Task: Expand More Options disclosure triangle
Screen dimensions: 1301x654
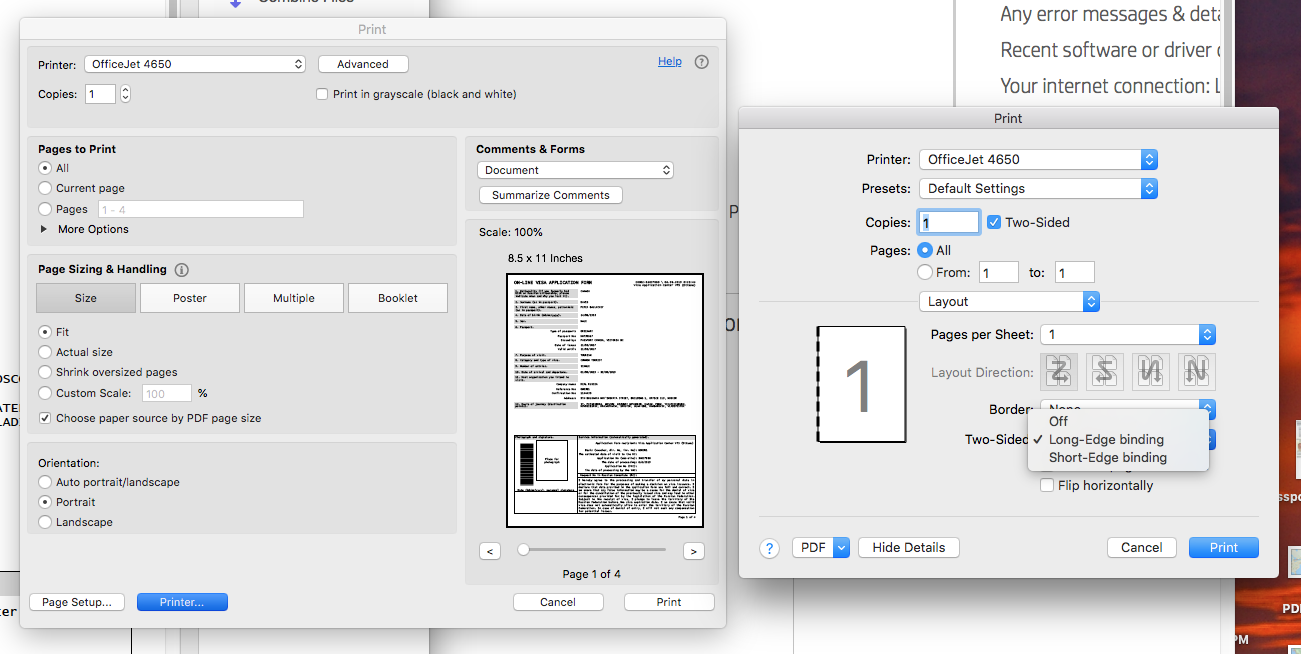Action: click(x=44, y=229)
